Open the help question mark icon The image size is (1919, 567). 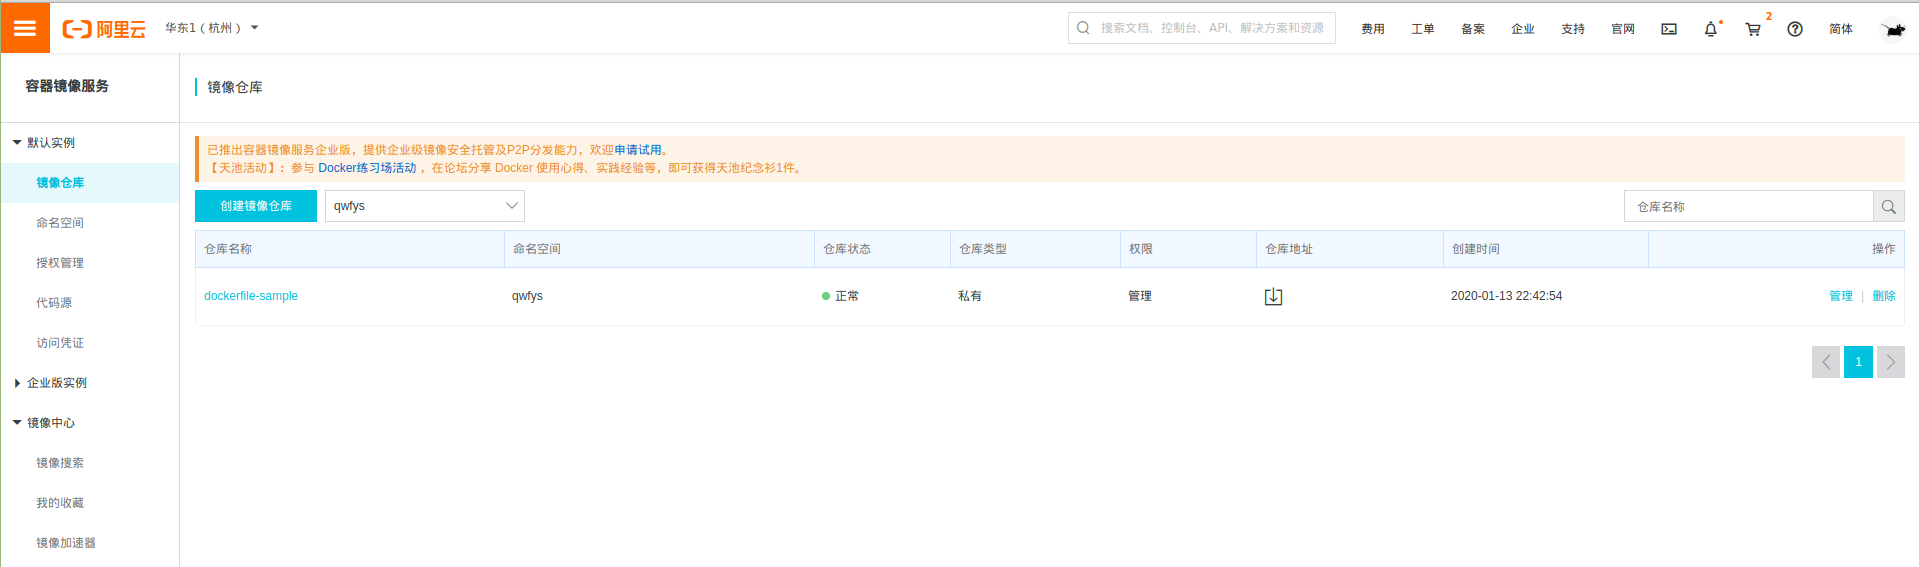click(x=1795, y=29)
